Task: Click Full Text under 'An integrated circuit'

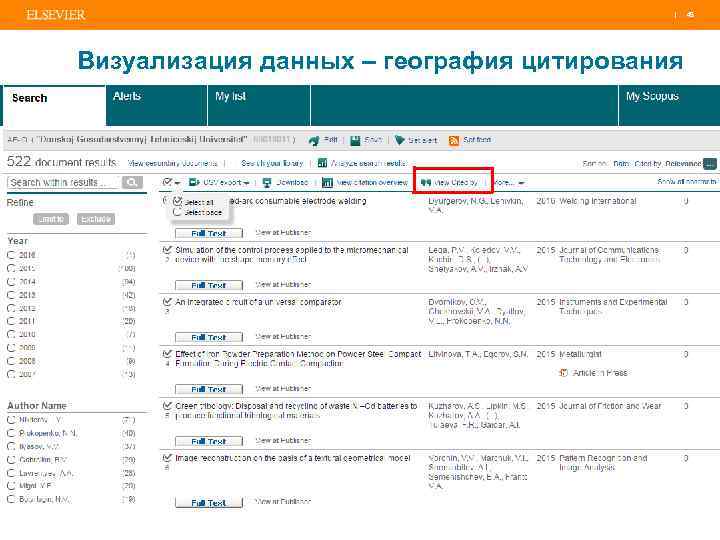Action: coord(209,337)
